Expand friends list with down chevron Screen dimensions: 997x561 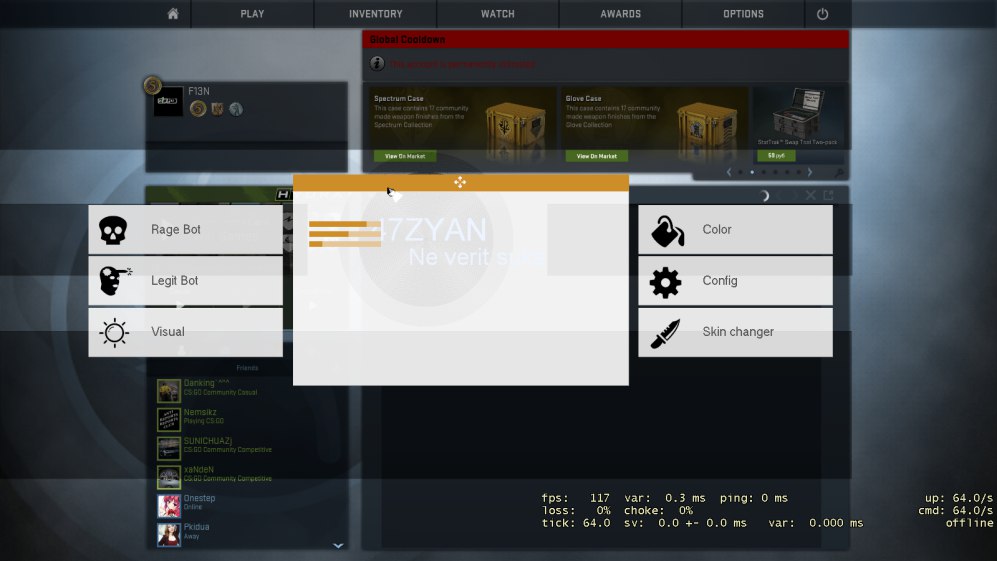[338, 545]
